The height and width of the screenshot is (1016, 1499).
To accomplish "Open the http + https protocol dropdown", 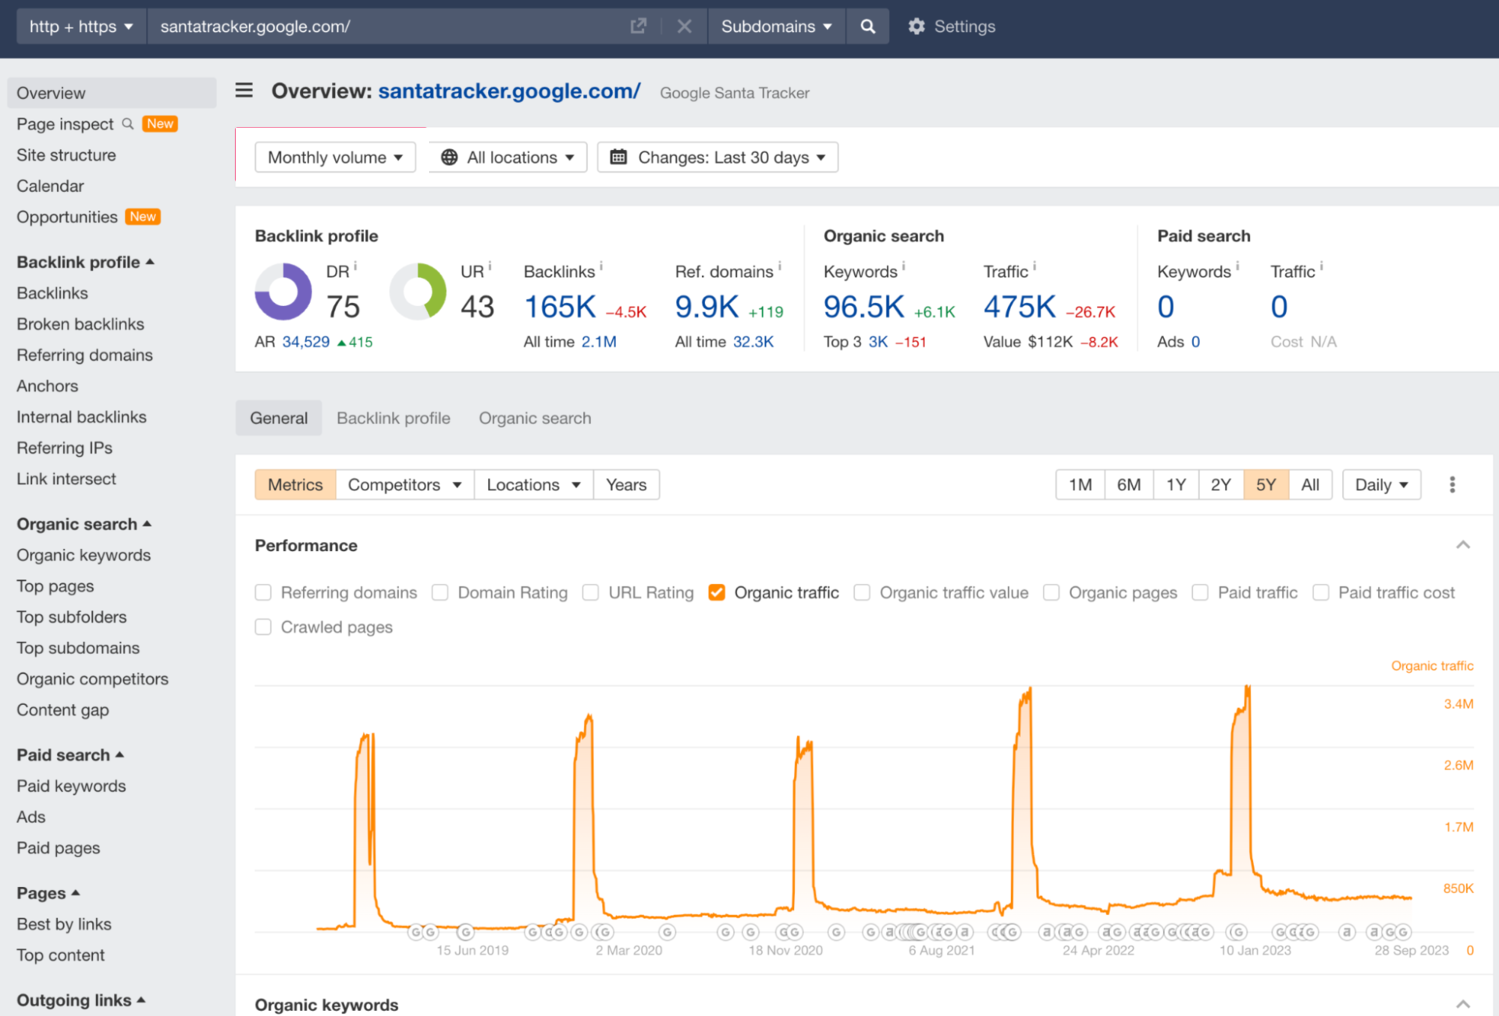I will pyautogui.click(x=81, y=26).
